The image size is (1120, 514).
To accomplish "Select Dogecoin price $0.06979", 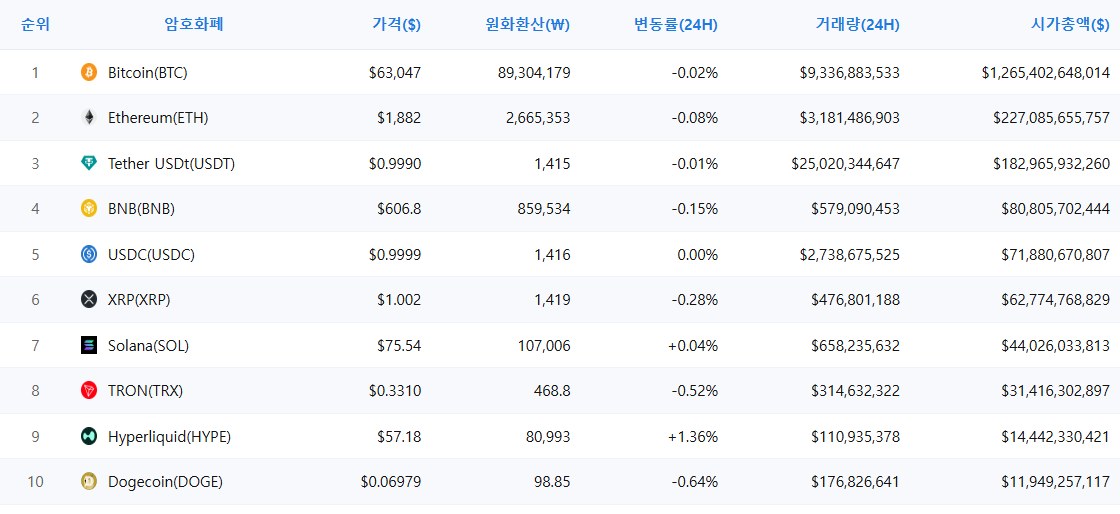I will [x=391, y=483].
